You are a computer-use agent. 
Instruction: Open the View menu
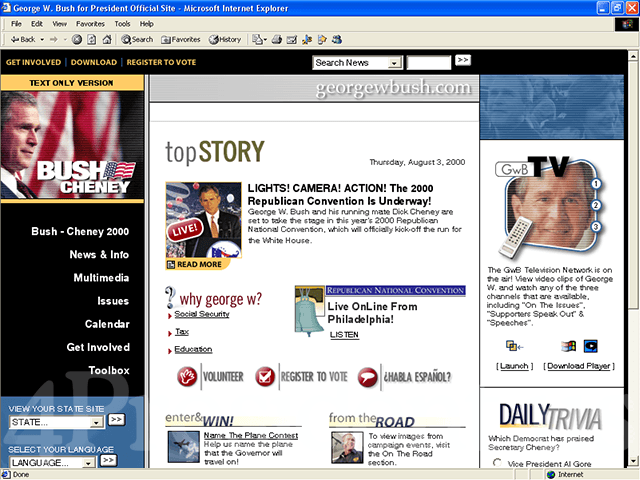(x=60, y=24)
